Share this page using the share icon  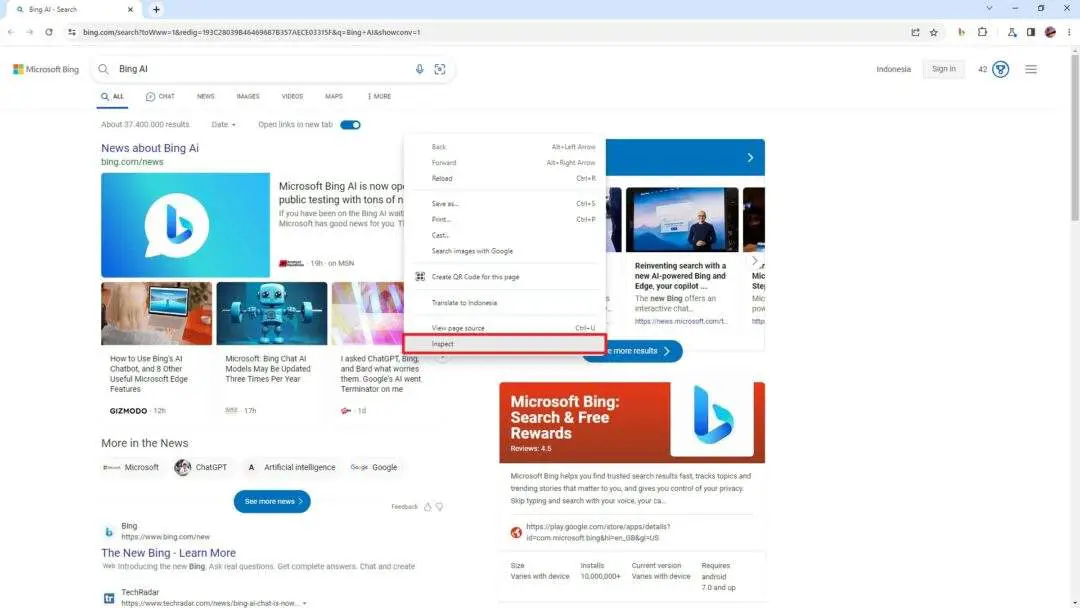tap(915, 32)
